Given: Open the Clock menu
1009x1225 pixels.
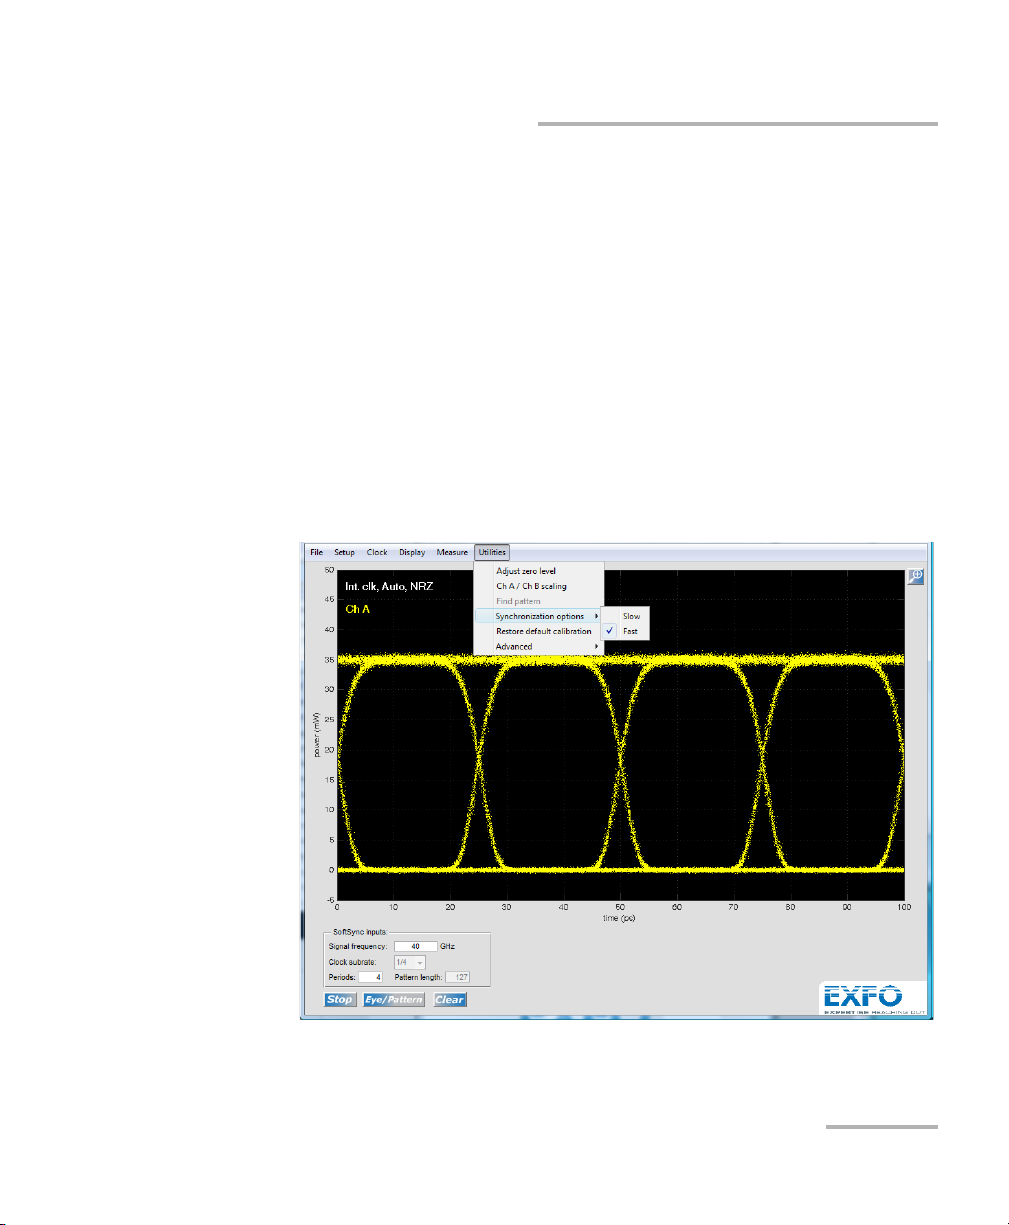Looking at the screenshot, I should [377, 552].
